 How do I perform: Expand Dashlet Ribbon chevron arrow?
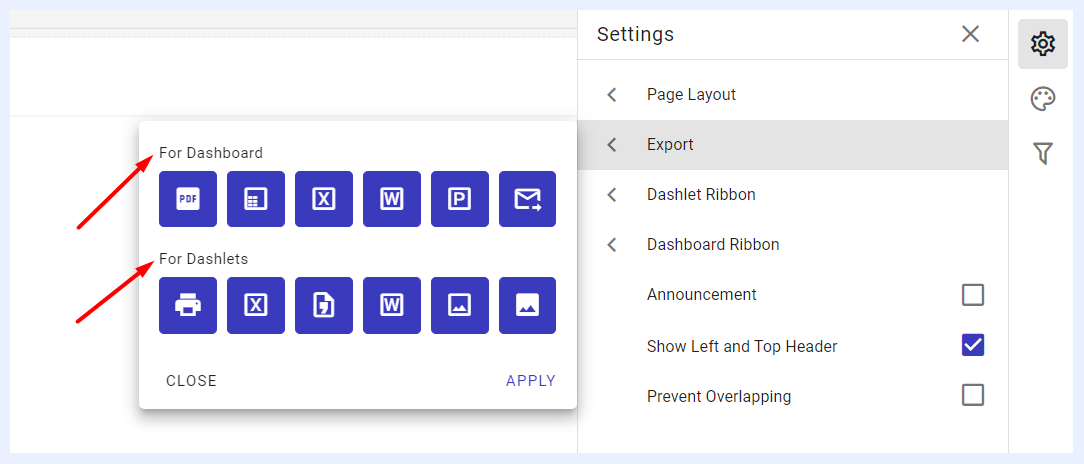pos(612,195)
